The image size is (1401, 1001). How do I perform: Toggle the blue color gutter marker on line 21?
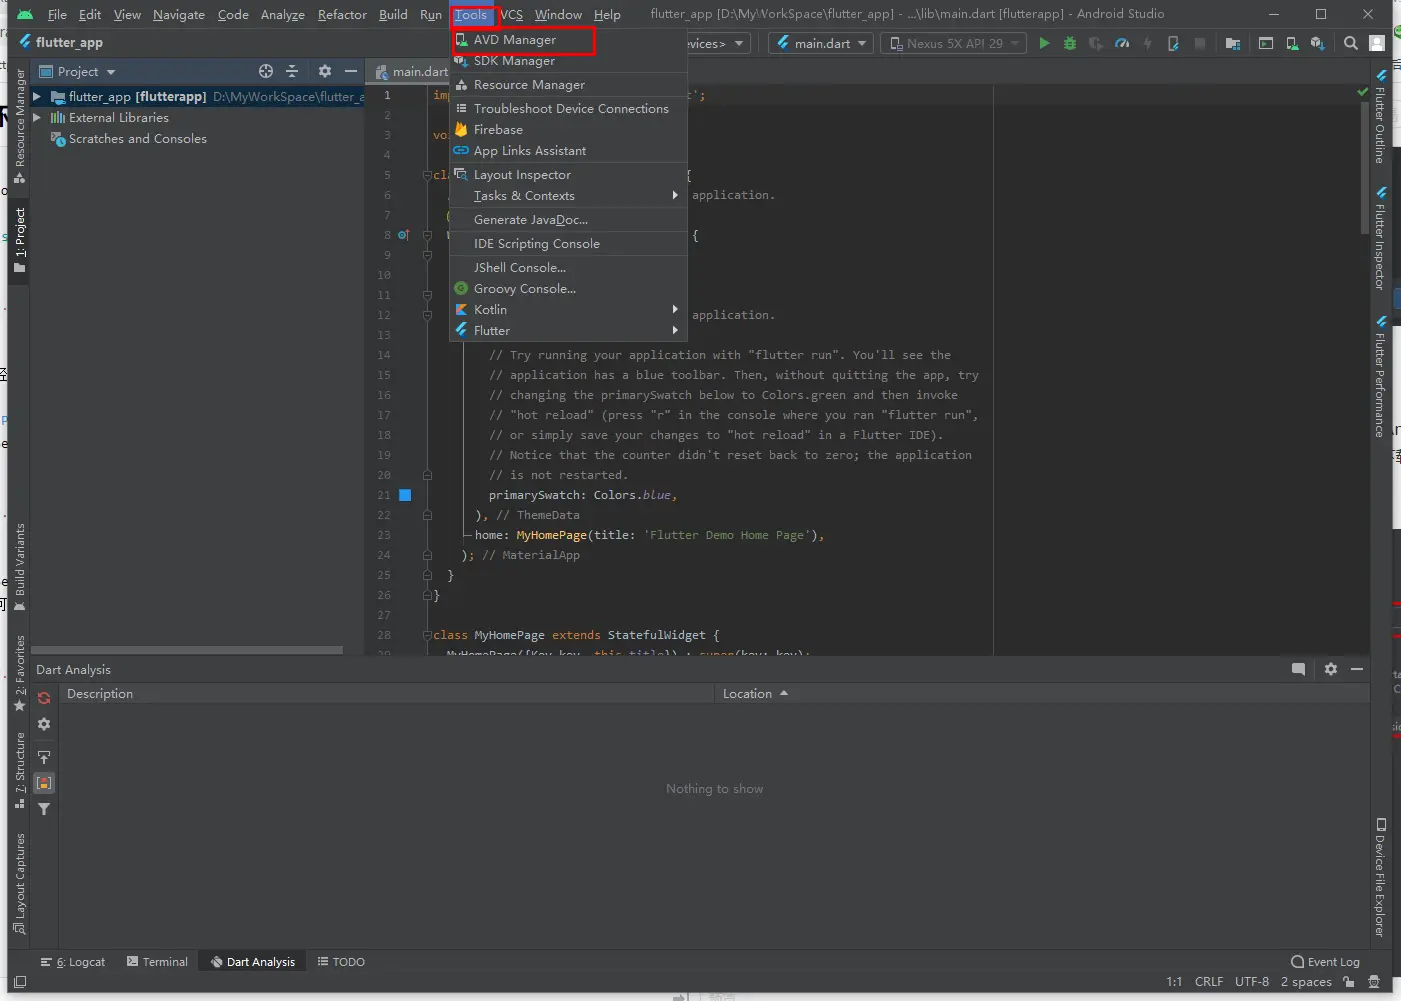point(405,495)
